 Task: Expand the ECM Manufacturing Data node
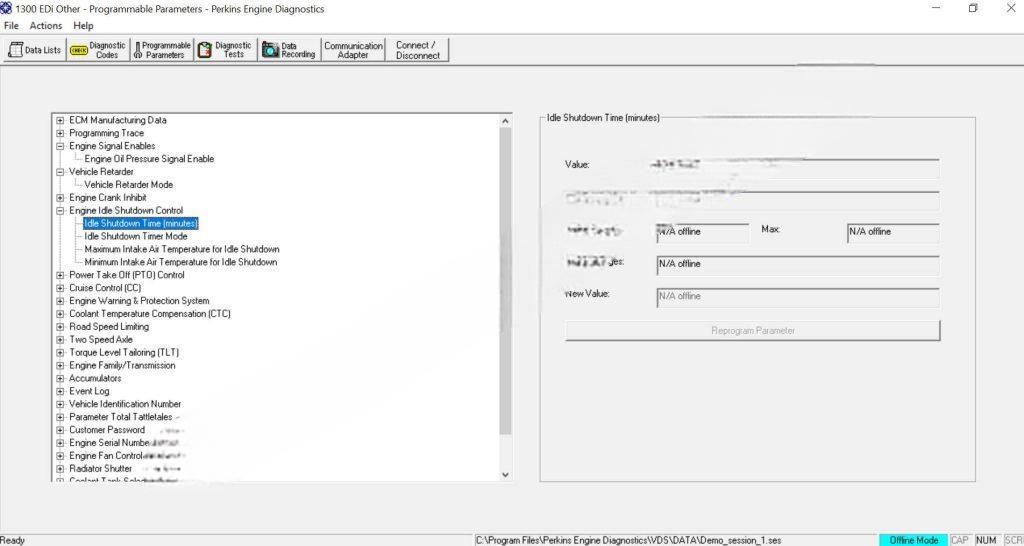61,120
